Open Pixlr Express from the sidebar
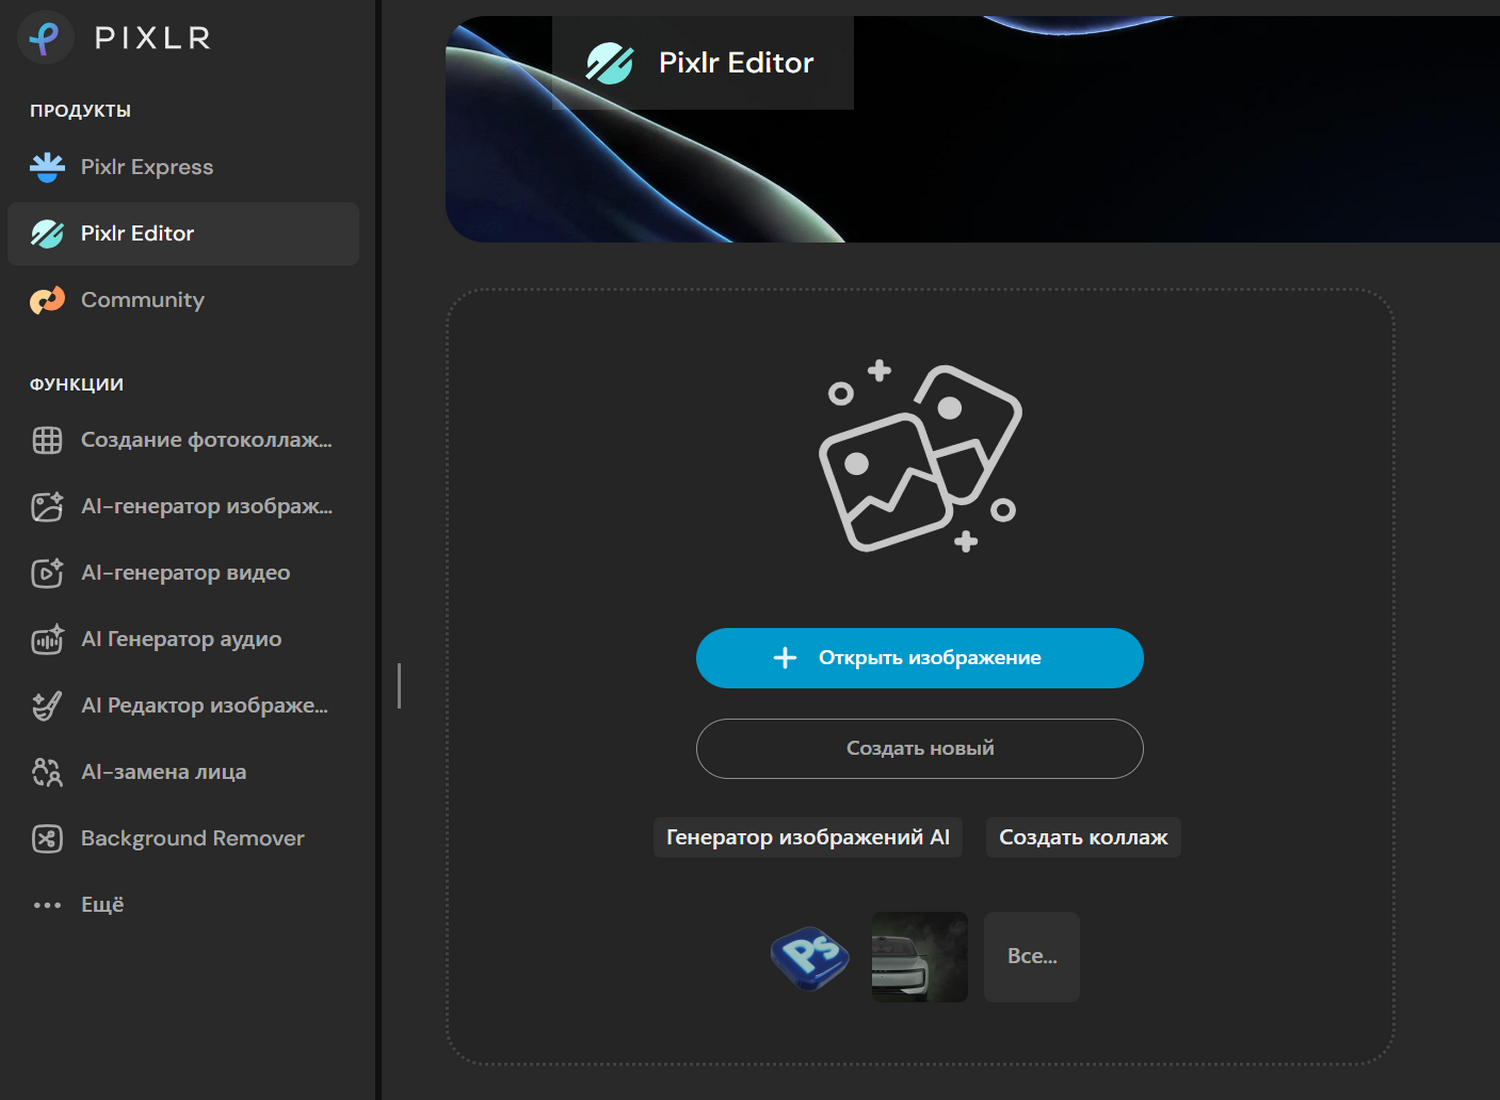This screenshot has width=1500, height=1100. click(x=183, y=167)
